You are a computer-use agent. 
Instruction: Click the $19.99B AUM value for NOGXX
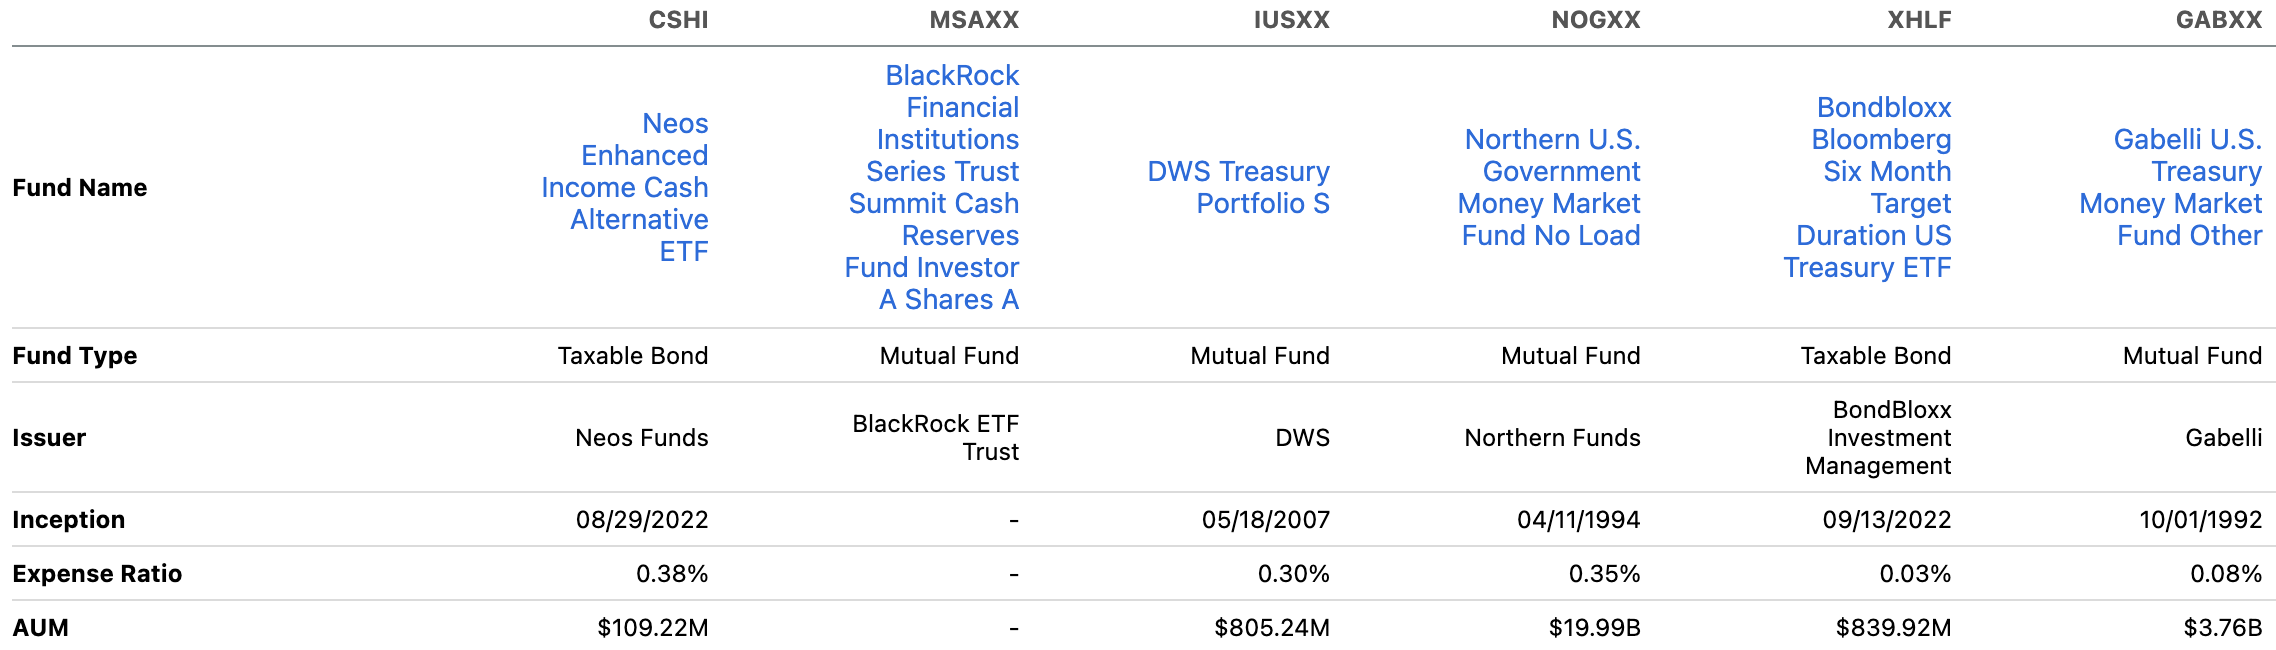click(1595, 628)
